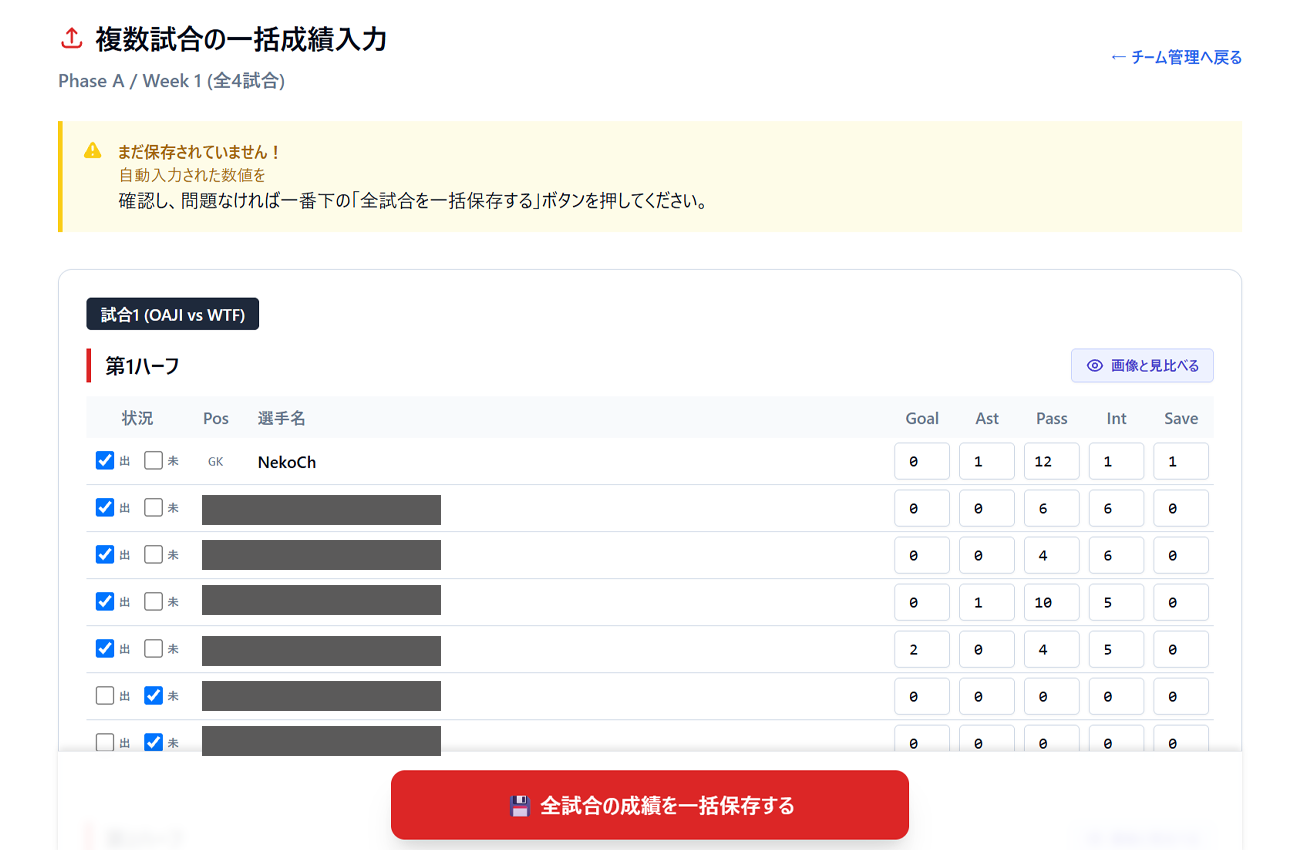Toggle 未 checkbox in the row with 2 goals

click(x=153, y=649)
